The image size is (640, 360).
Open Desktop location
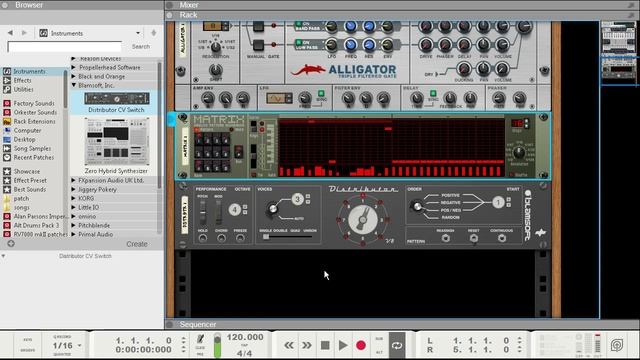click(x=24, y=139)
